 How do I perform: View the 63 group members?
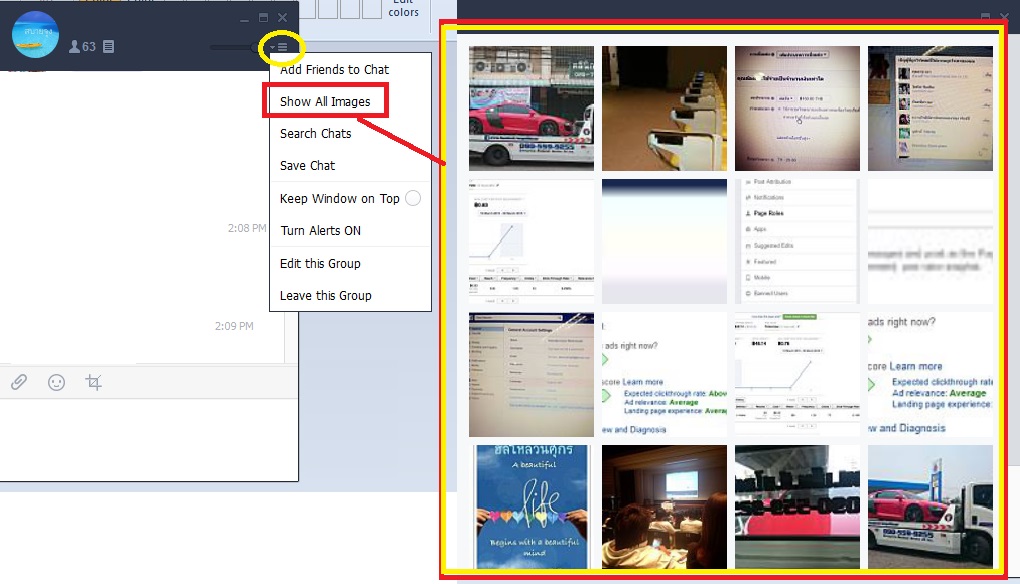tap(83, 47)
